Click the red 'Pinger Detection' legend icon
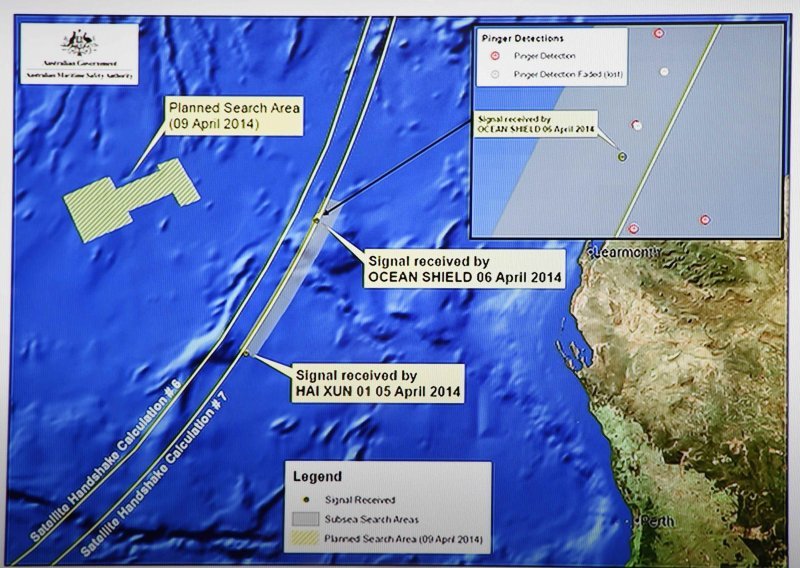This screenshot has width=800, height=568. tap(494, 56)
